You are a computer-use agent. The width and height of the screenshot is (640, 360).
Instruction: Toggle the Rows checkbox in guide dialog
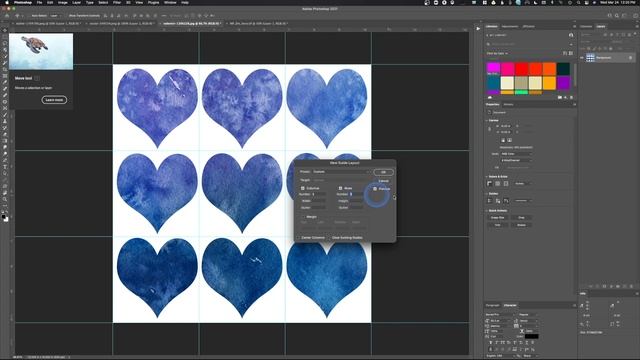340,188
